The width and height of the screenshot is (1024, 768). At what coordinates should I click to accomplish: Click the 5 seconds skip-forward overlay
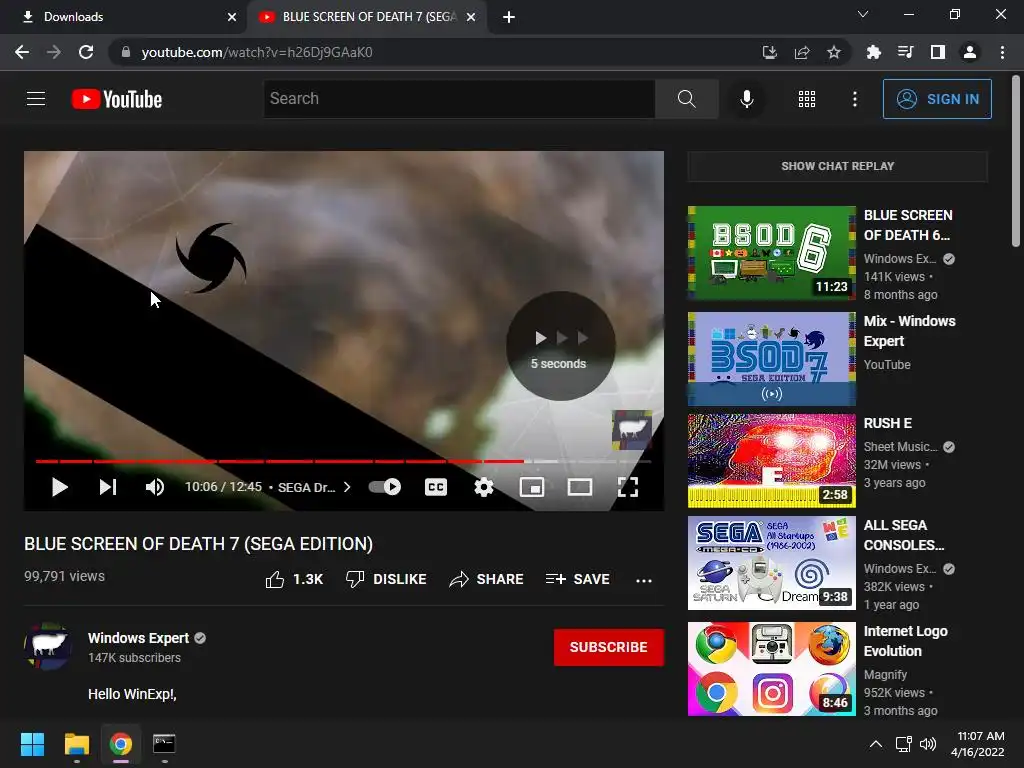pyautogui.click(x=560, y=346)
